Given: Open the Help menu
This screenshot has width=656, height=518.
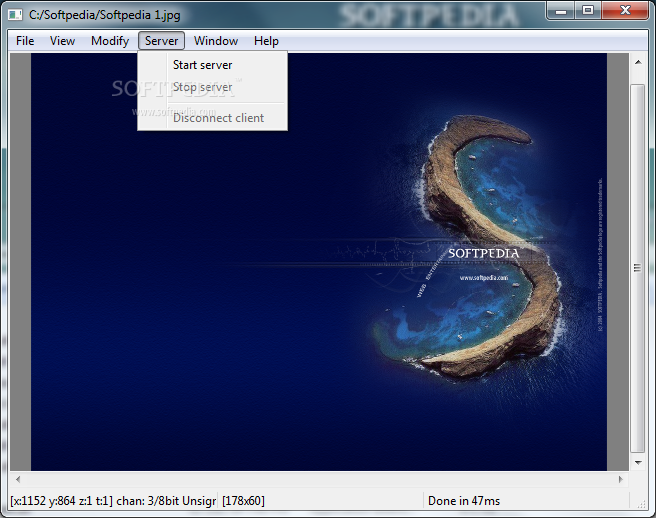Looking at the screenshot, I should point(266,41).
